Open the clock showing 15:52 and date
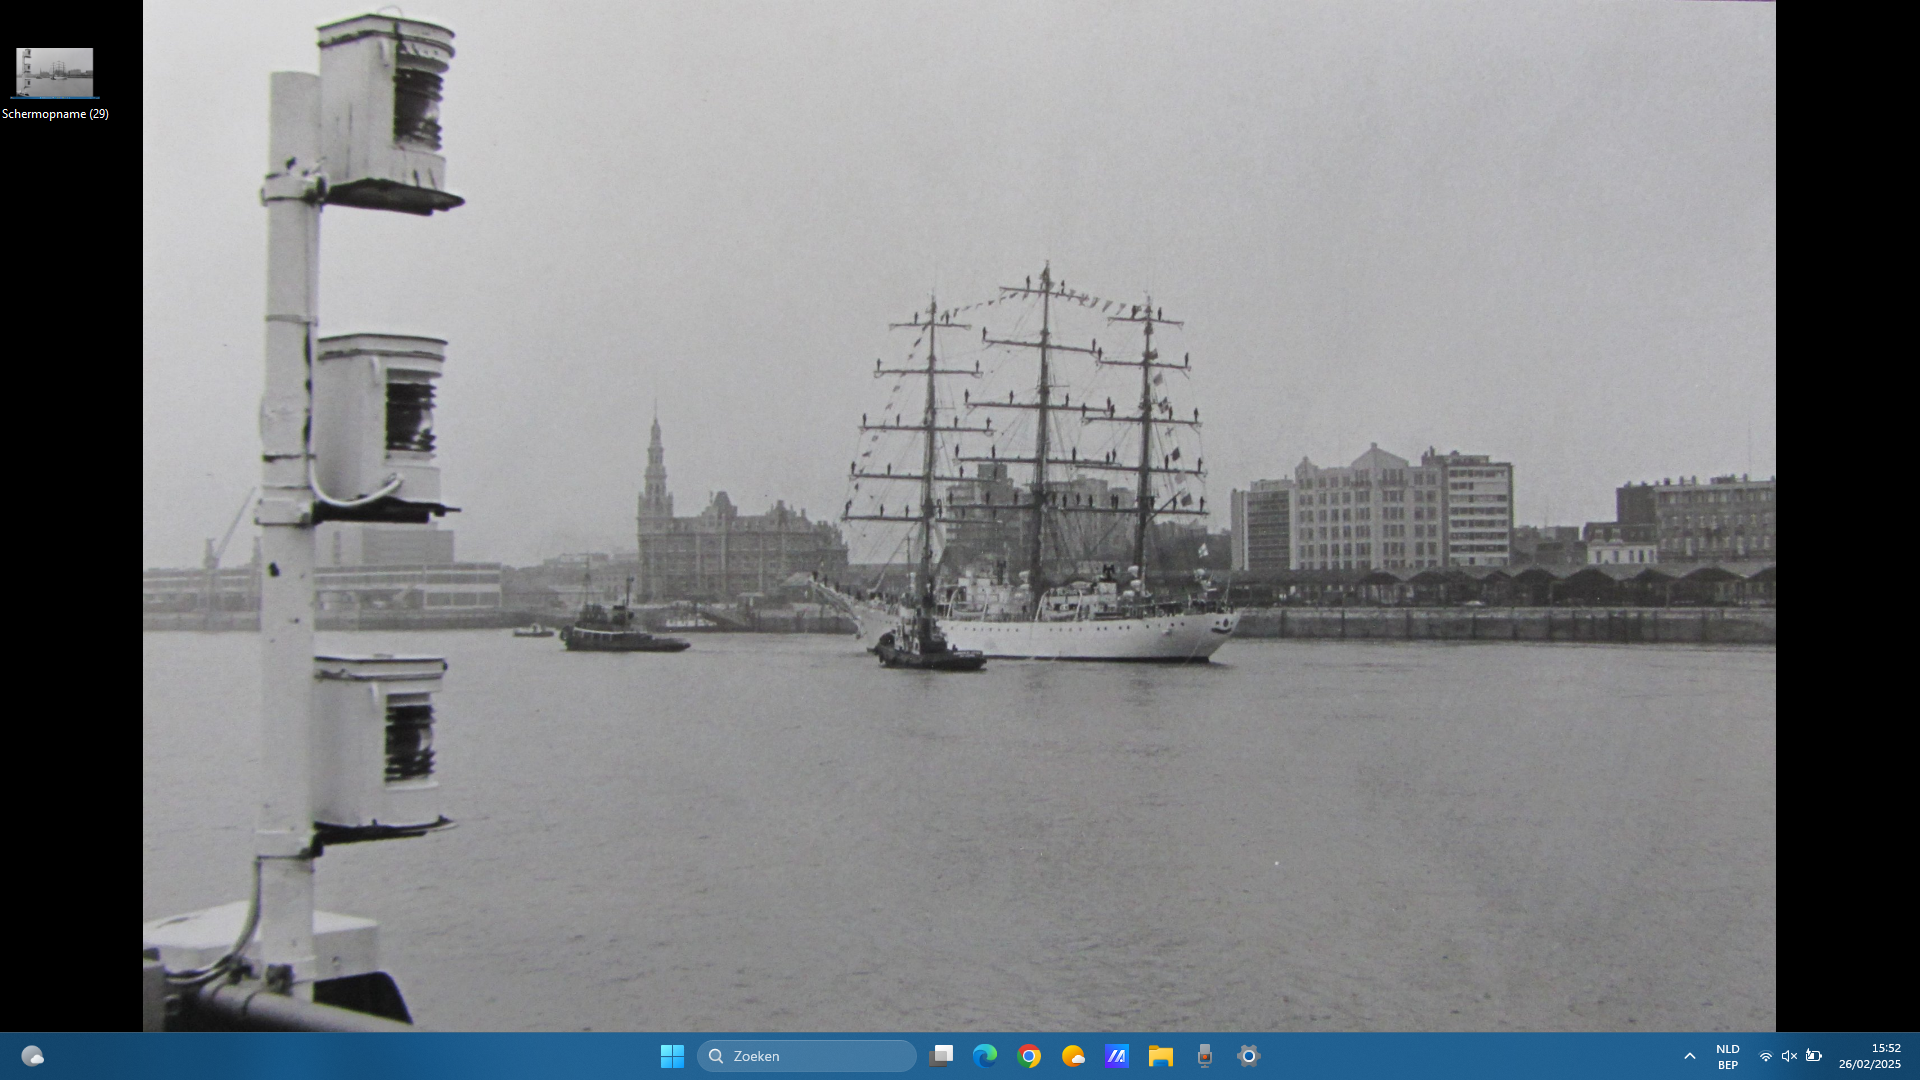The width and height of the screenshot is (1920, 1080). (x=1870, y=1056)
